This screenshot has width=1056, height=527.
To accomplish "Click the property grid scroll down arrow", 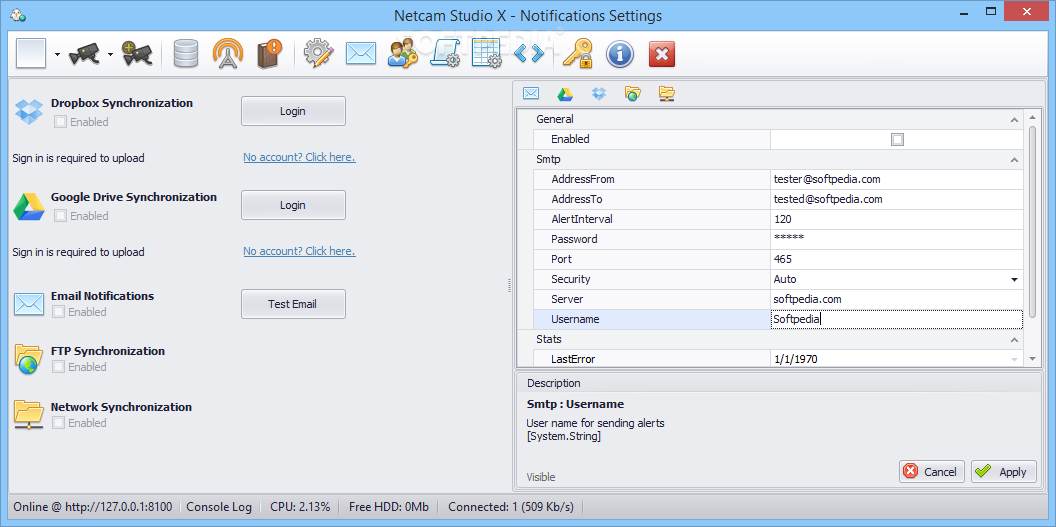I will (x=1032, y=359).
